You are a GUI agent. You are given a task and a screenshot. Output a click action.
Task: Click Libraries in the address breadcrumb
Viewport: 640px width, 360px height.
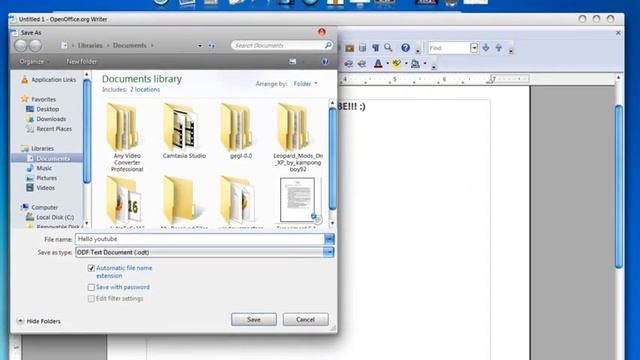90,45
